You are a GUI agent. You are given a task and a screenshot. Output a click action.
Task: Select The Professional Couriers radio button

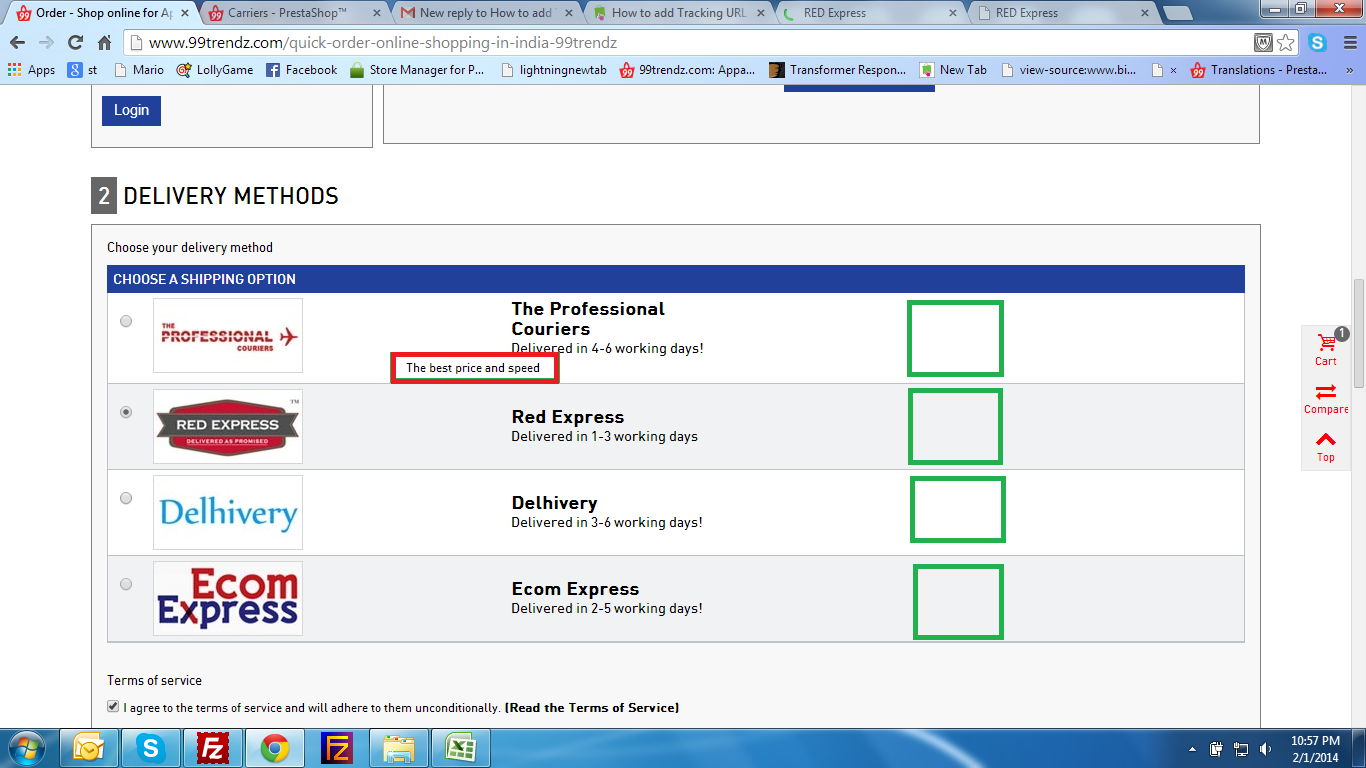tap(126, 322)
